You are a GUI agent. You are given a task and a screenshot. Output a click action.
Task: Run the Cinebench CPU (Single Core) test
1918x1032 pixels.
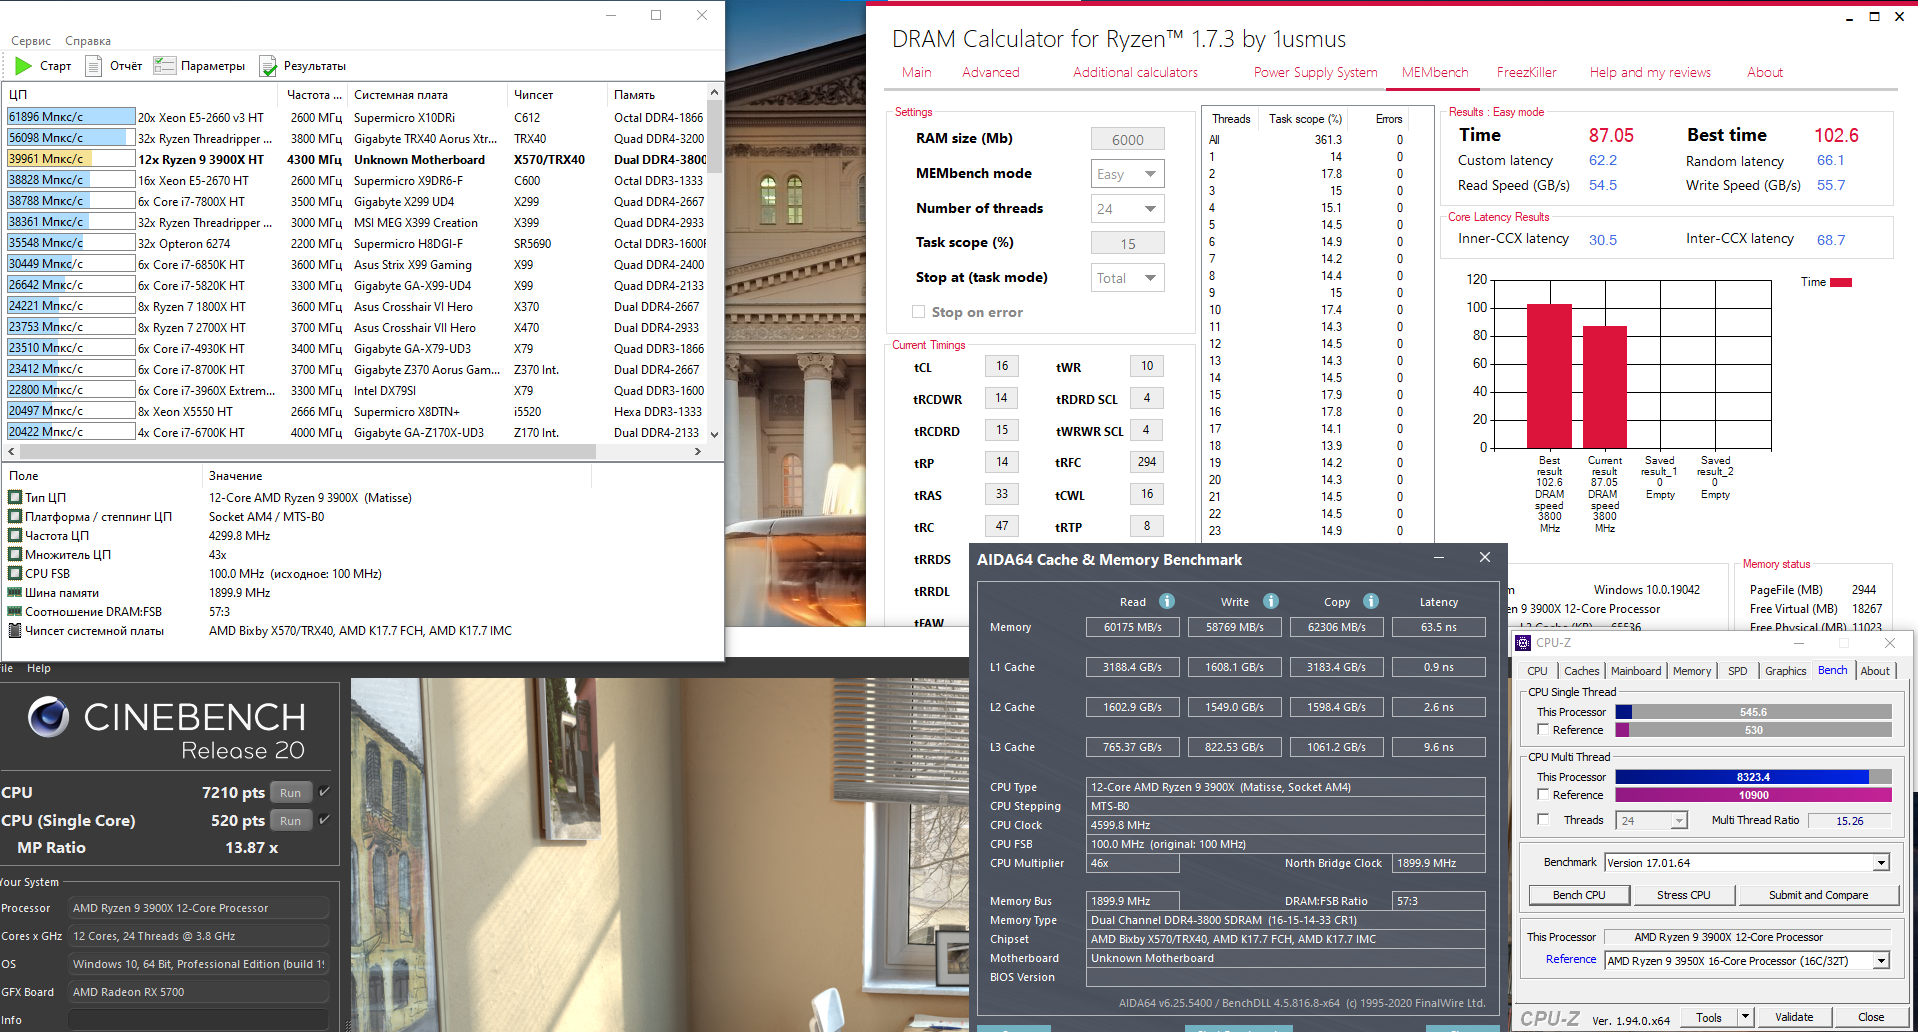pyautogui.click(x=290, y=820)
